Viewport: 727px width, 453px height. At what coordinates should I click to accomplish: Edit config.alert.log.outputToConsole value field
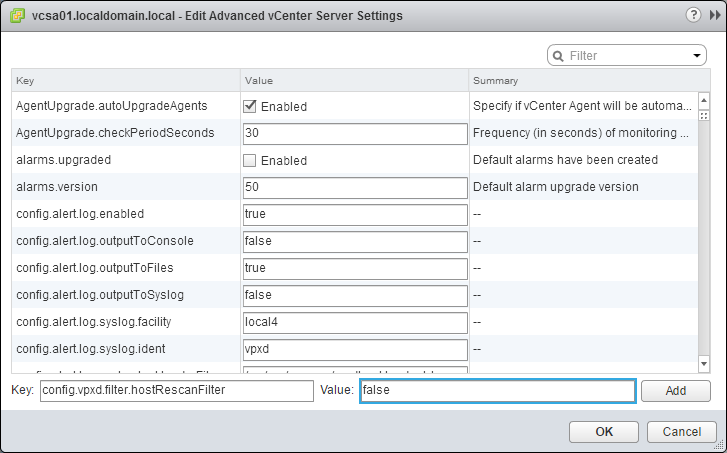pos(355,241)
